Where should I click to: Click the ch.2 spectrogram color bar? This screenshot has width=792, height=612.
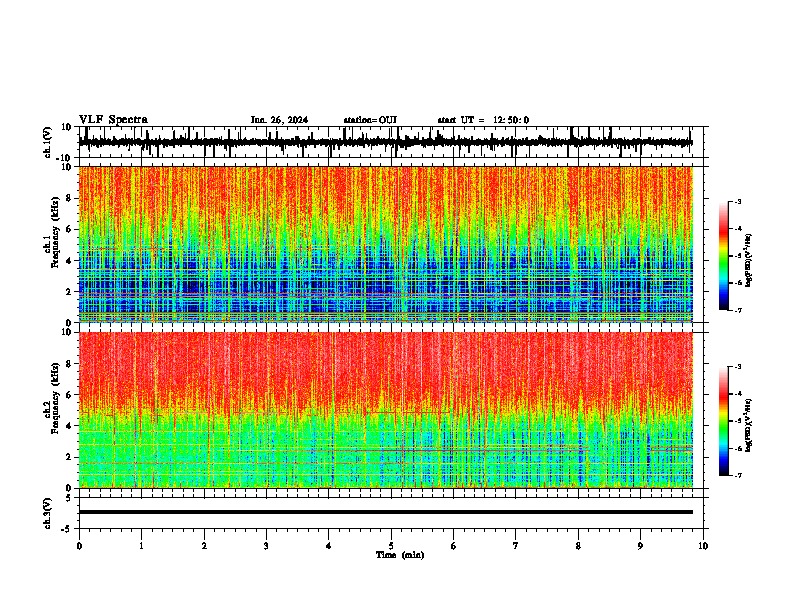724,421
